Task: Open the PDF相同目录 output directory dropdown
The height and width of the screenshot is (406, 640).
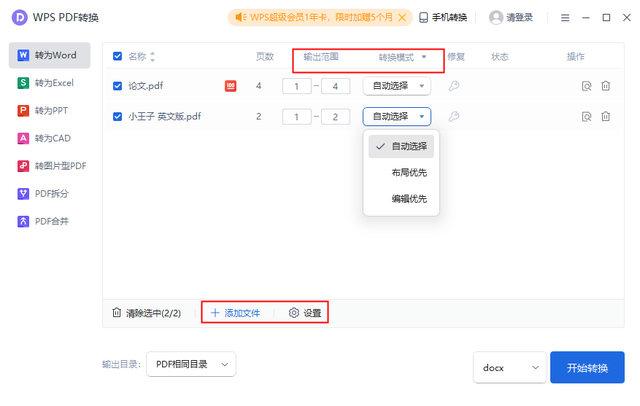Action: [x=191, y=364]
